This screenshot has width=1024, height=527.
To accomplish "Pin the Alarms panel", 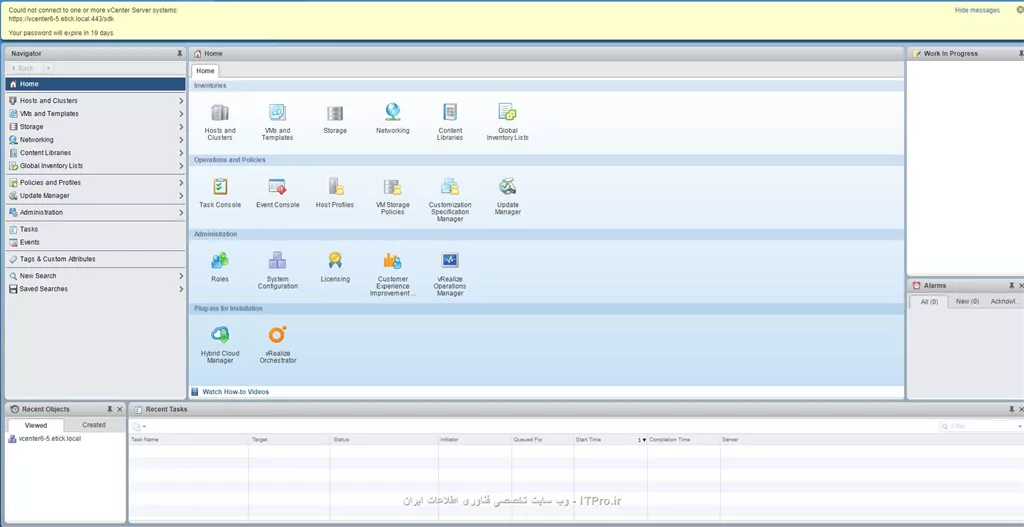I will (x=1012, y=285).
